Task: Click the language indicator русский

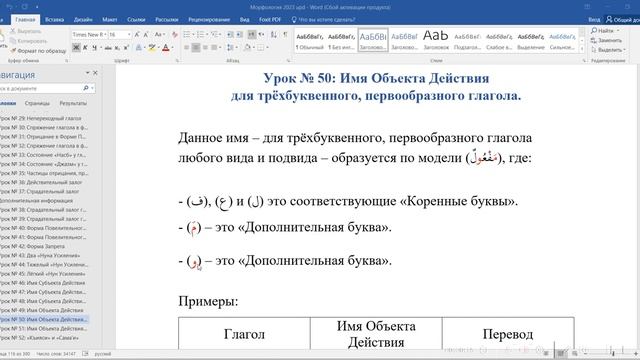Action: click(x=102, y=354)
